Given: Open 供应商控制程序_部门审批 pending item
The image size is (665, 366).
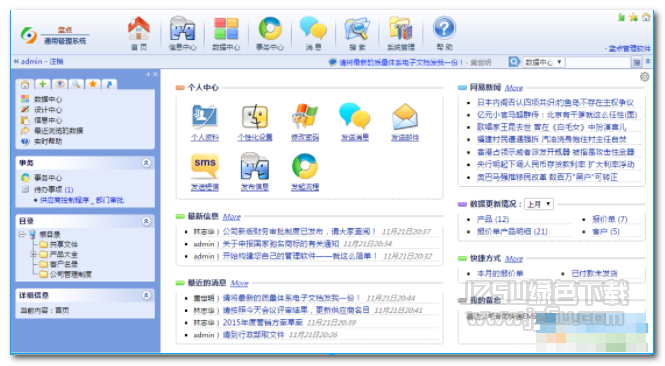Looking at the screenshot, I should (x=82, y=200).
